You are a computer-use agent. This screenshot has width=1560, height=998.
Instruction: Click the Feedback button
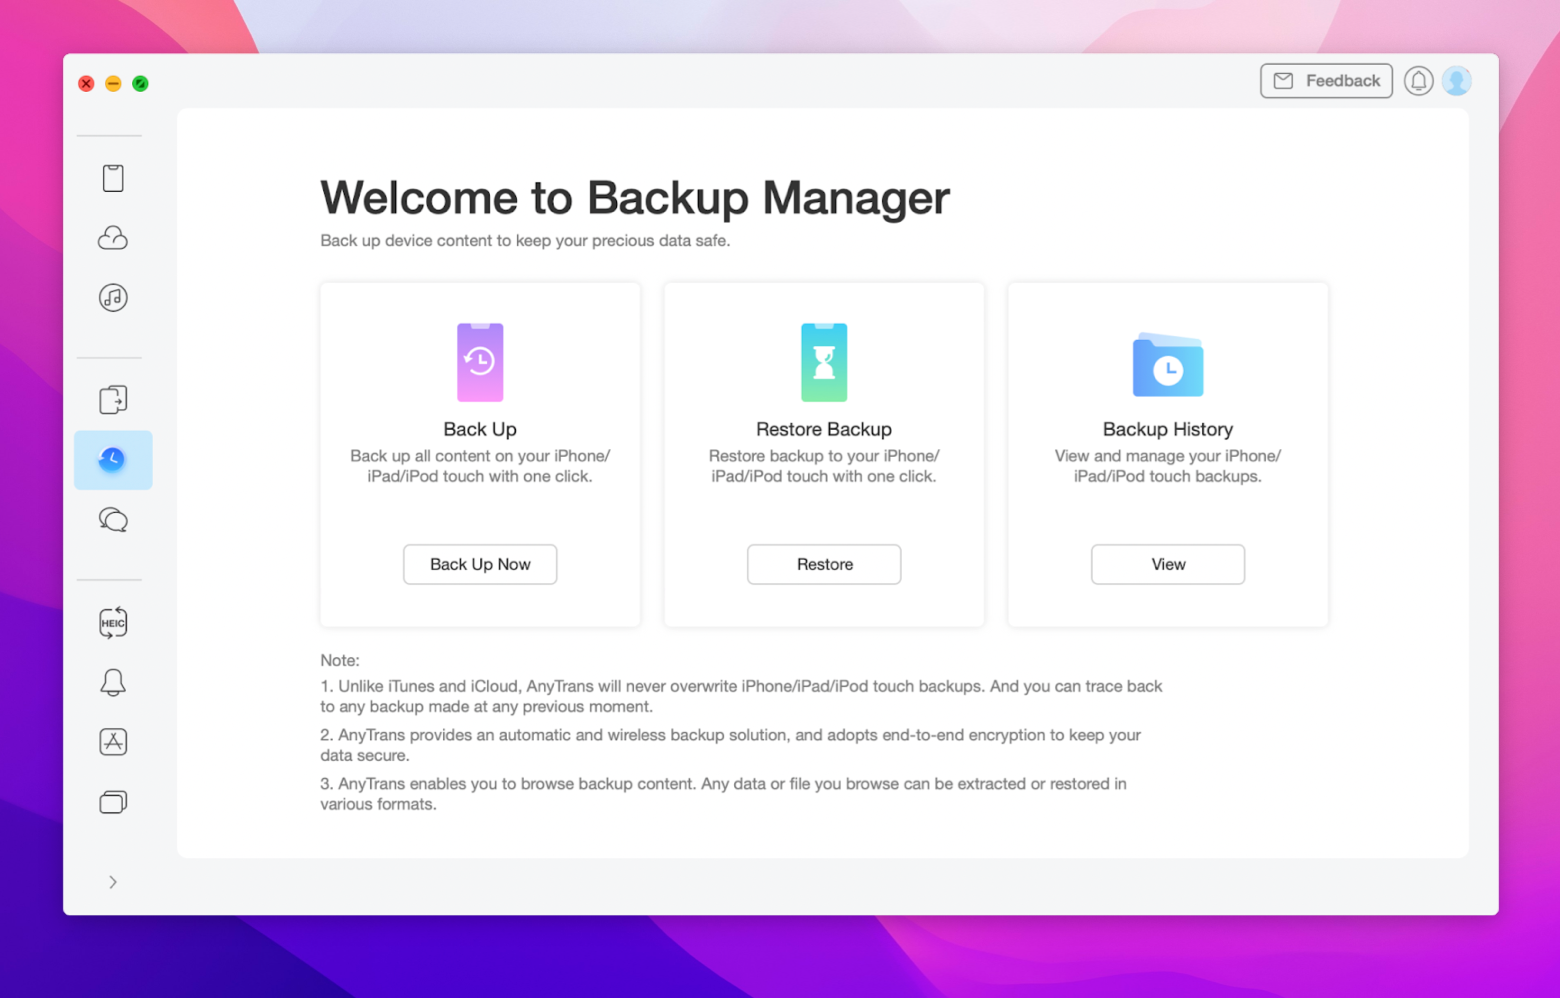1326,81
